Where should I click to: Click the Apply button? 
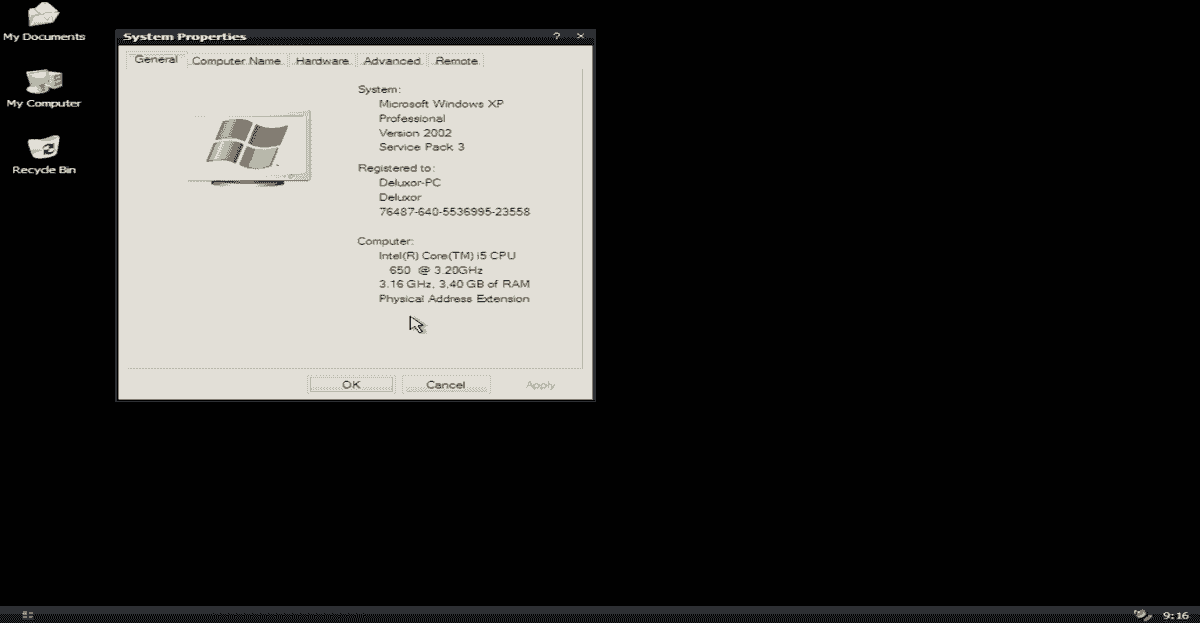coord(539,384)
